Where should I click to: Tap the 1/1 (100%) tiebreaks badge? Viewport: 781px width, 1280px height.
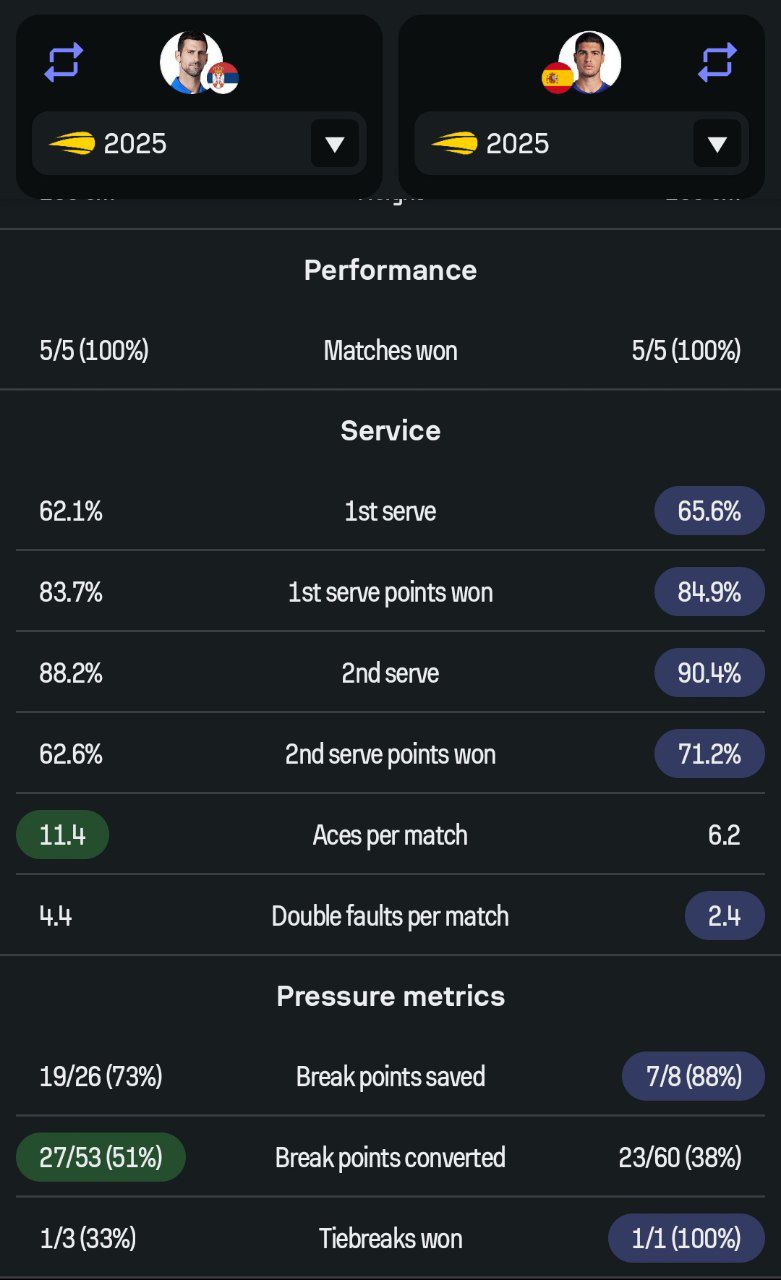point(686,1239)
